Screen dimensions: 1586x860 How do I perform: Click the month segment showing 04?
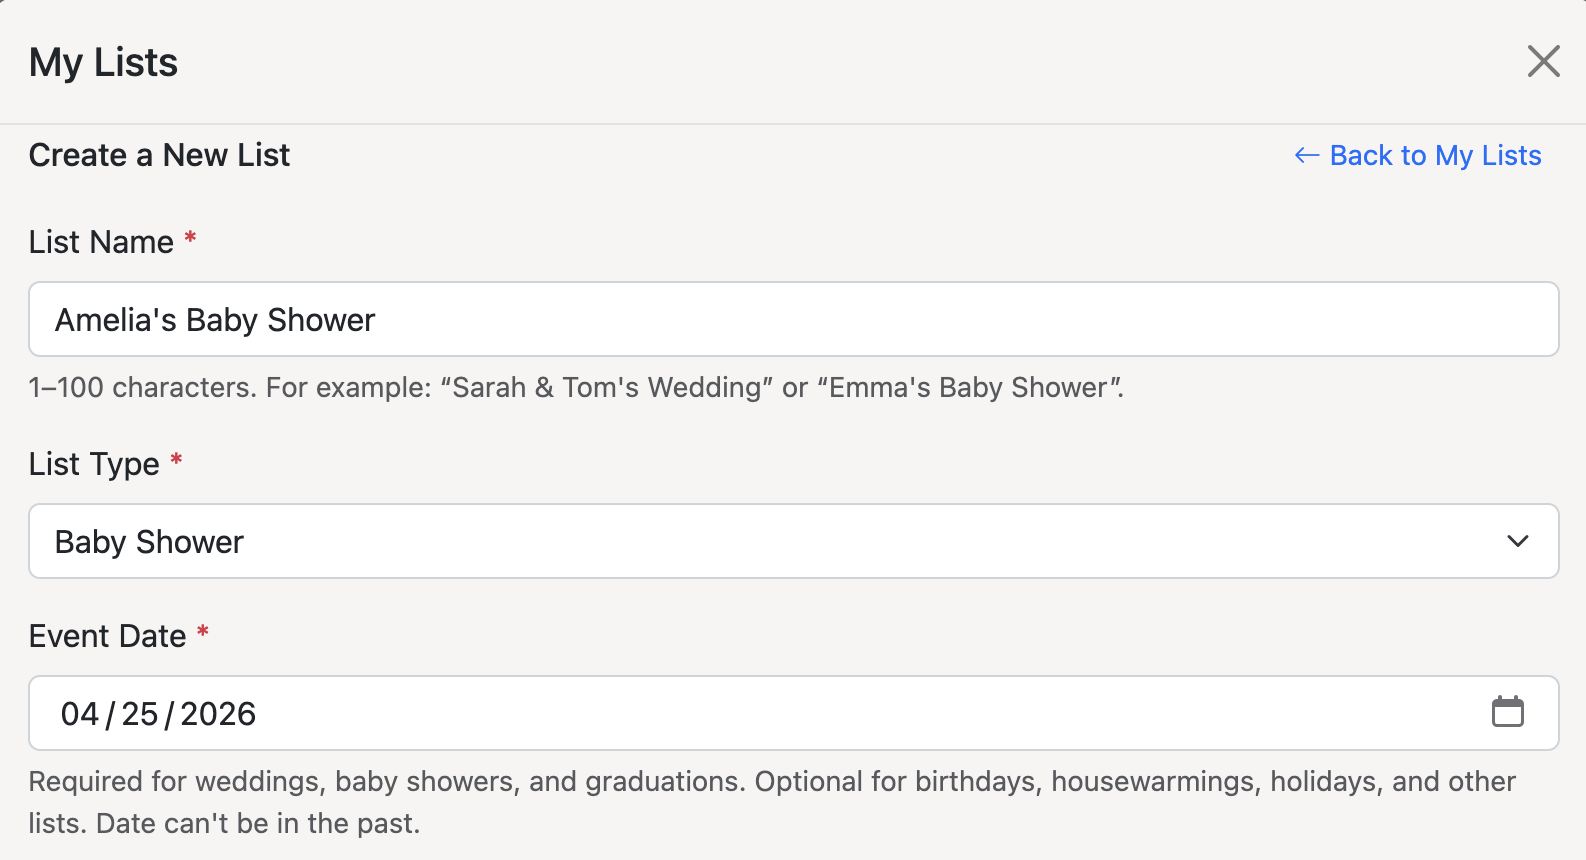[79, 713]
